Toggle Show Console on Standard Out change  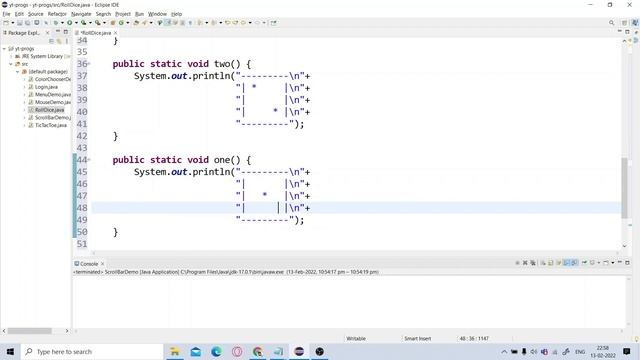[x=566, y=263]
